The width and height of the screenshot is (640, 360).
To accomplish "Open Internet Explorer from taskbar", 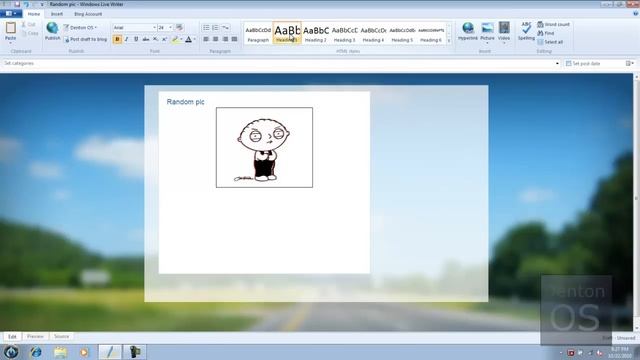I will pyautogui.click(x=36, y=352).
